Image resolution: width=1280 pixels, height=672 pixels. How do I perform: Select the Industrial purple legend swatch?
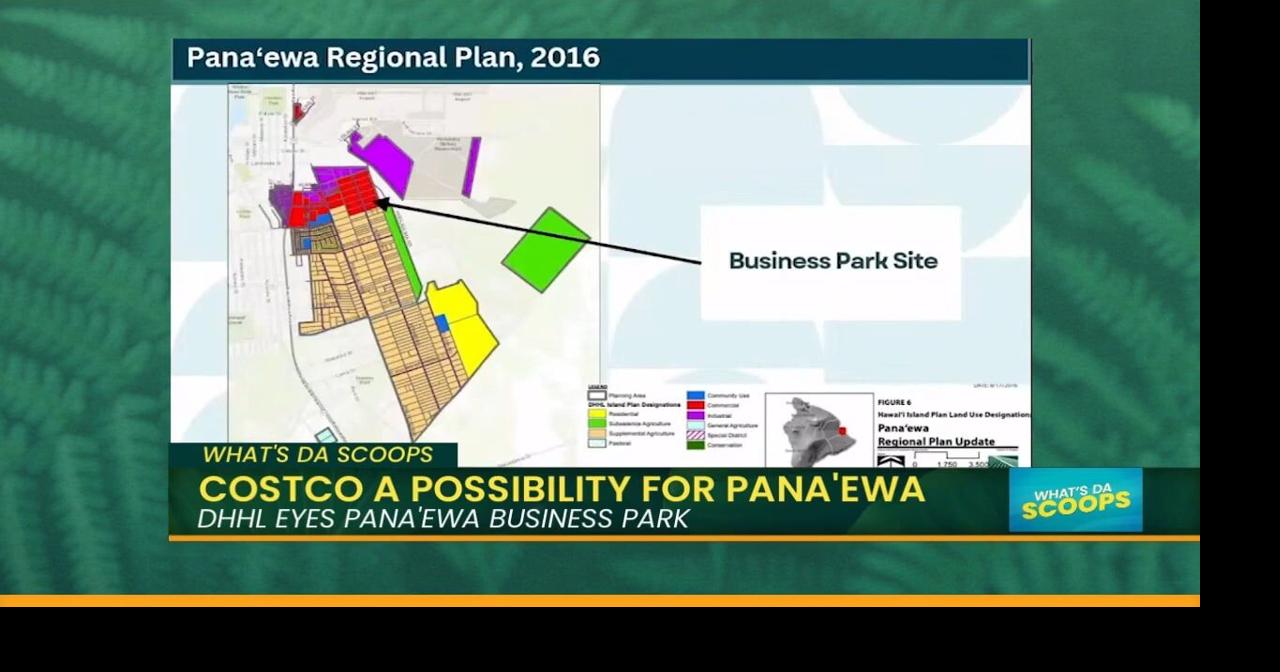pyautogui.click(x=695, y=415)
